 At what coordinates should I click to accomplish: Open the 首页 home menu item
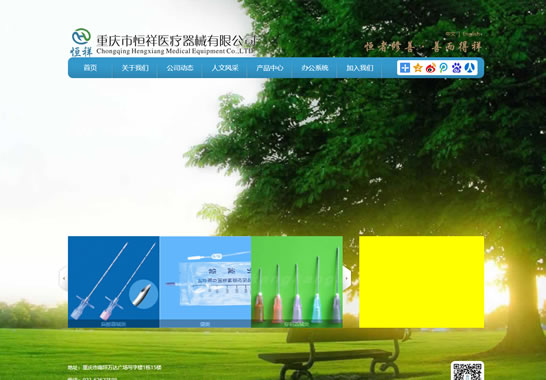(x=90, y=68)
